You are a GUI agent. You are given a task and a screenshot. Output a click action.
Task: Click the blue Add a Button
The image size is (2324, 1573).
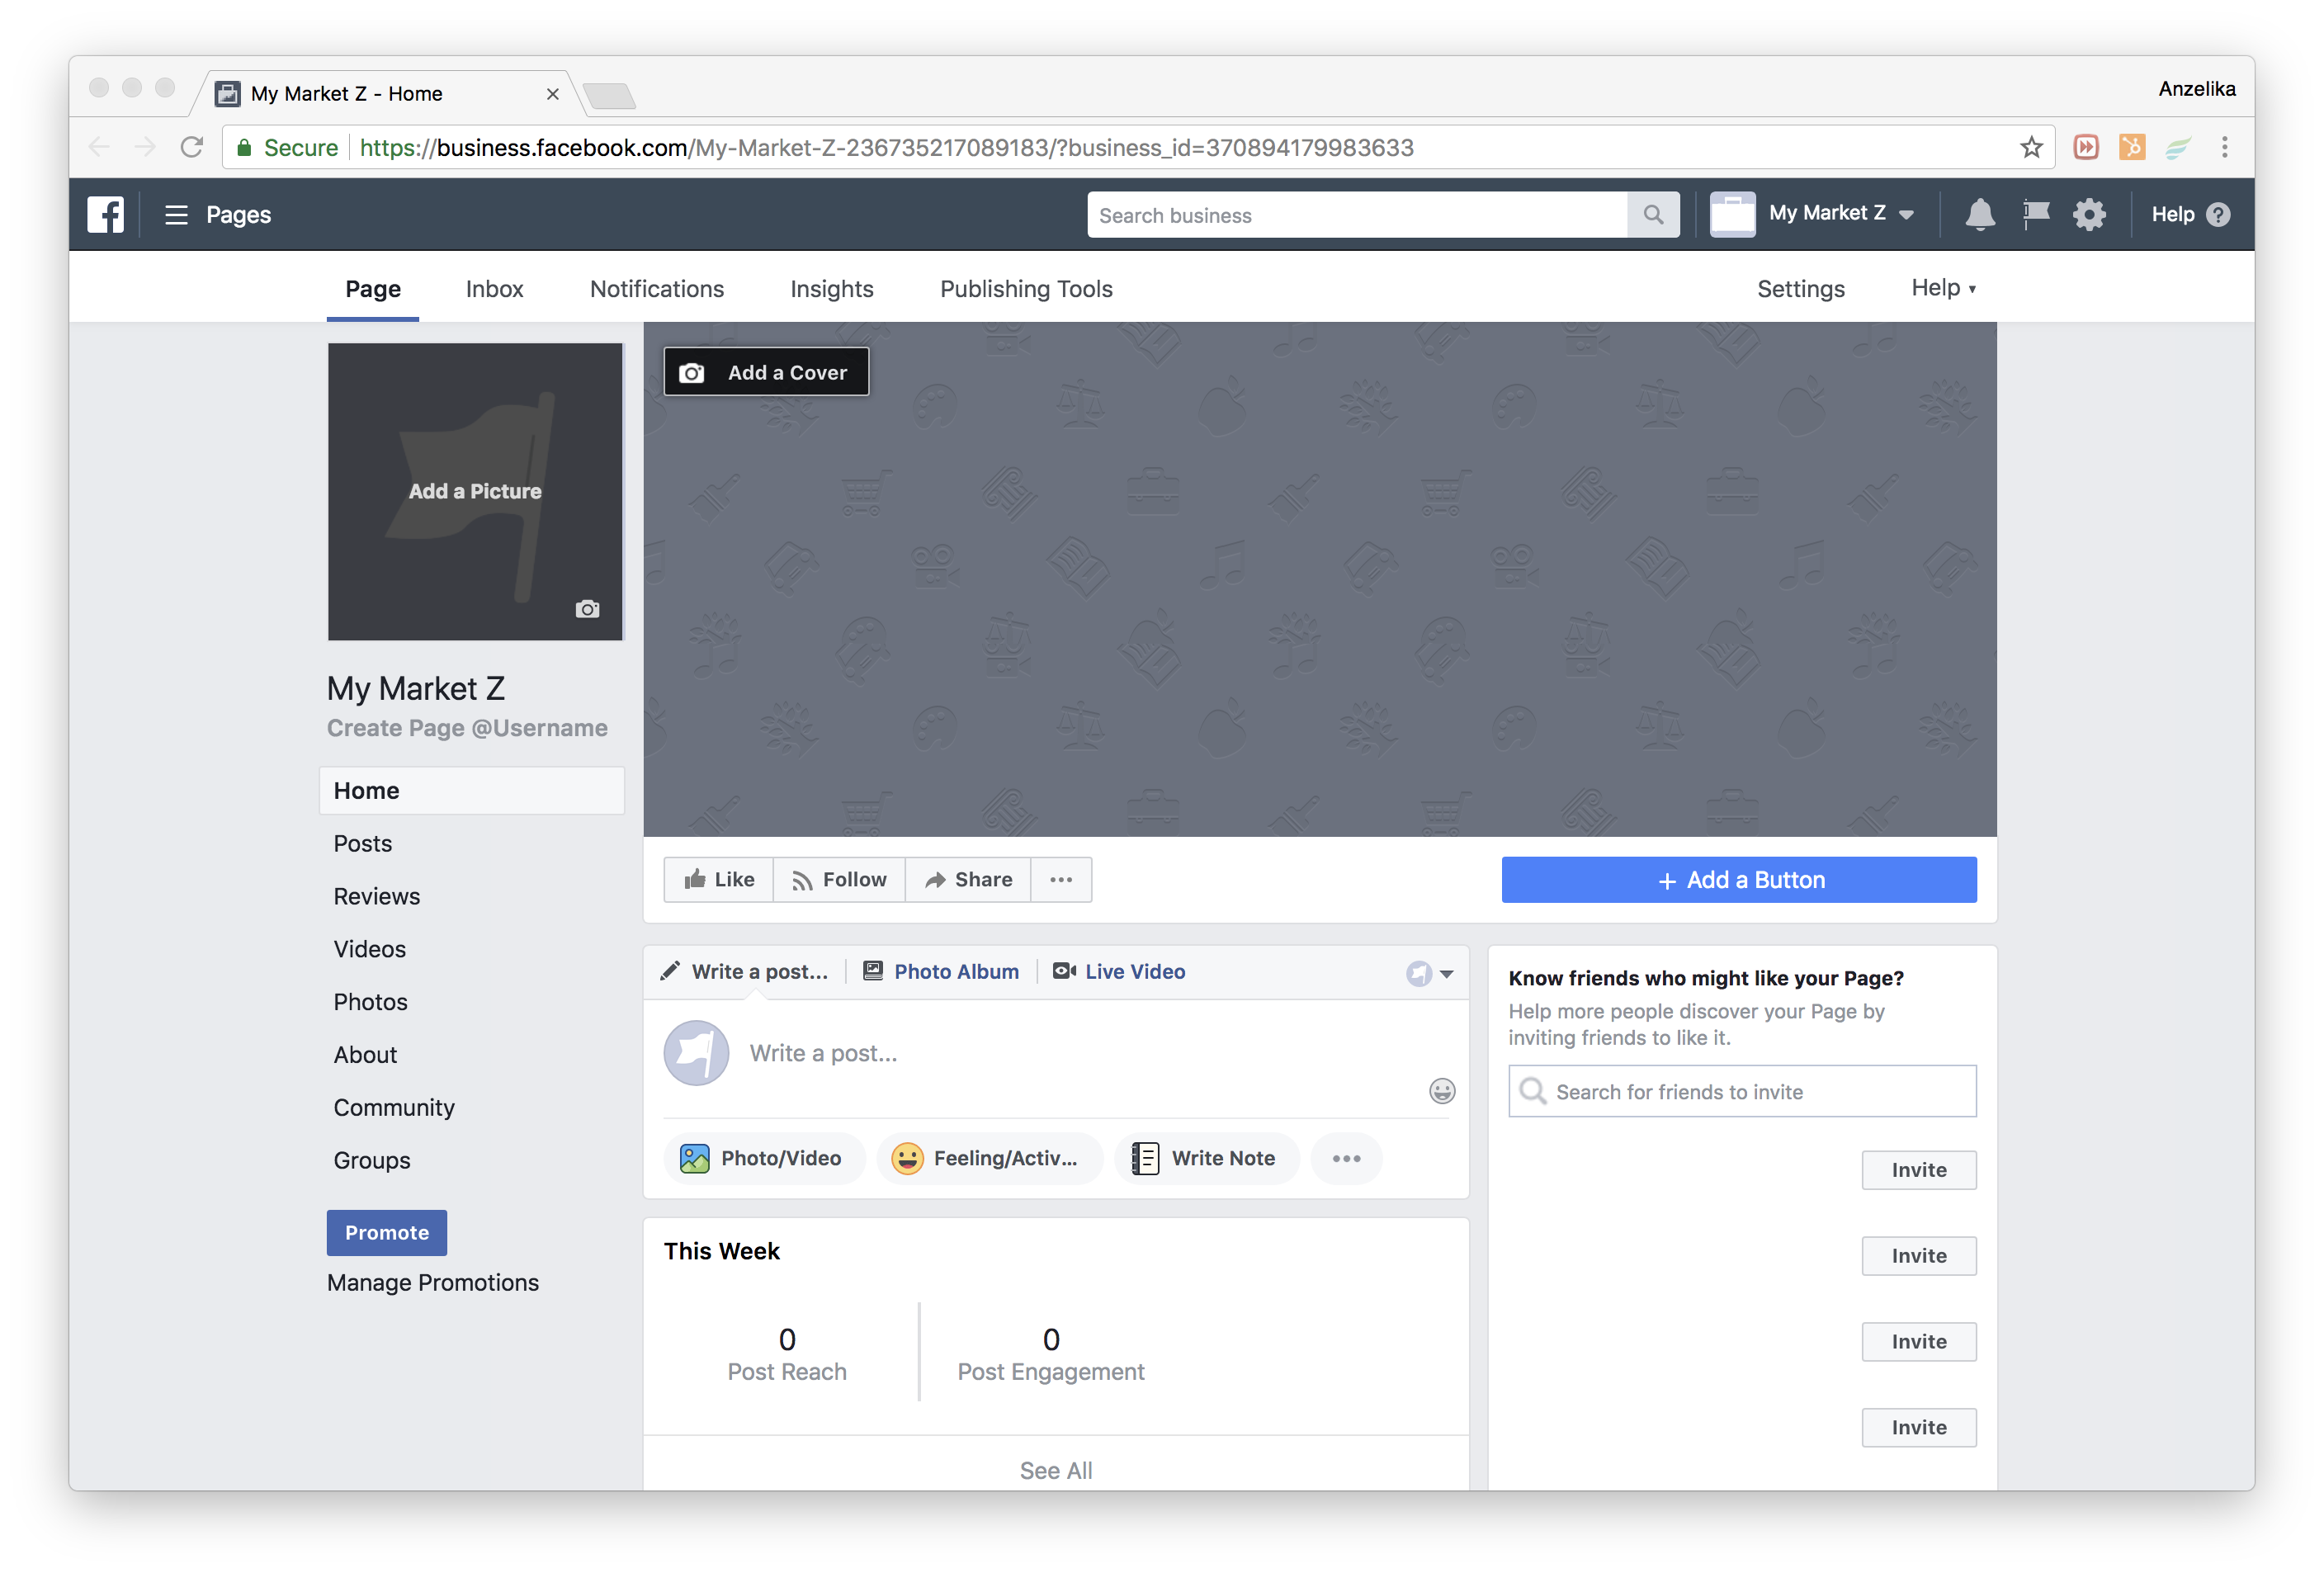1738,879
